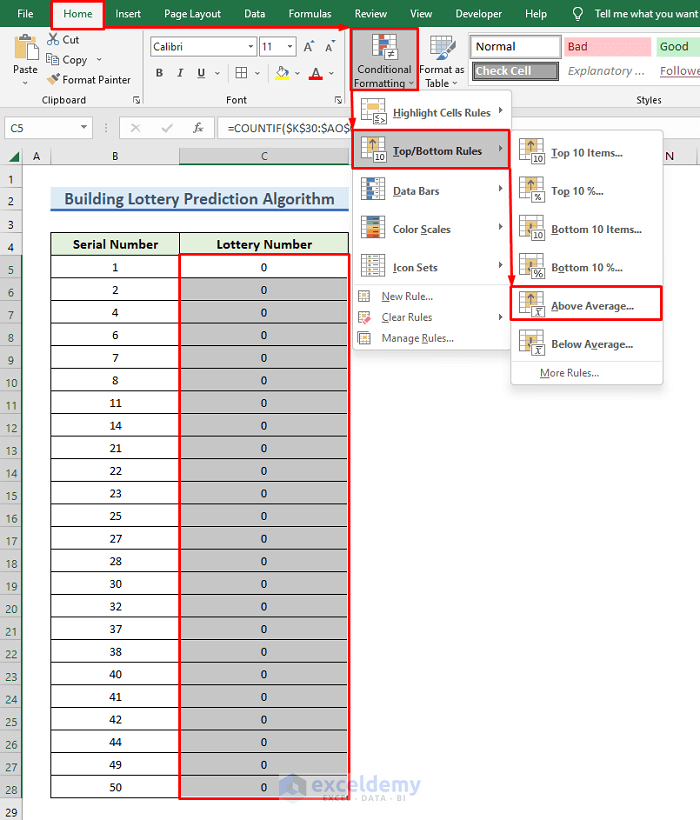The image size is (700, 820).
Task: Open Clear Rules submenu
Action: 431,317
